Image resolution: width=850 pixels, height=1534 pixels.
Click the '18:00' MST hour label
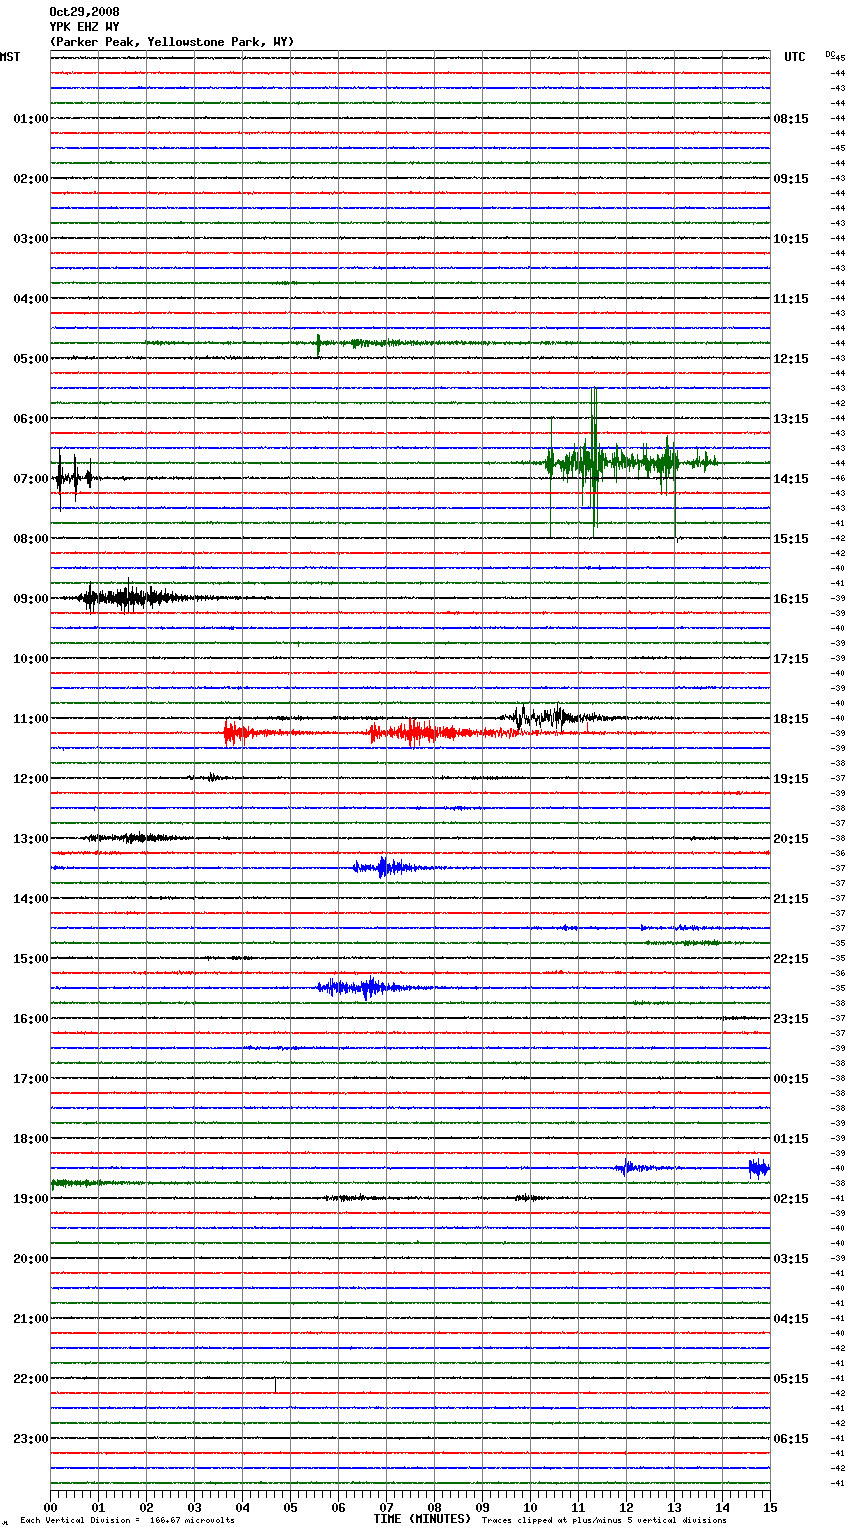click(x=31, y=1139)
